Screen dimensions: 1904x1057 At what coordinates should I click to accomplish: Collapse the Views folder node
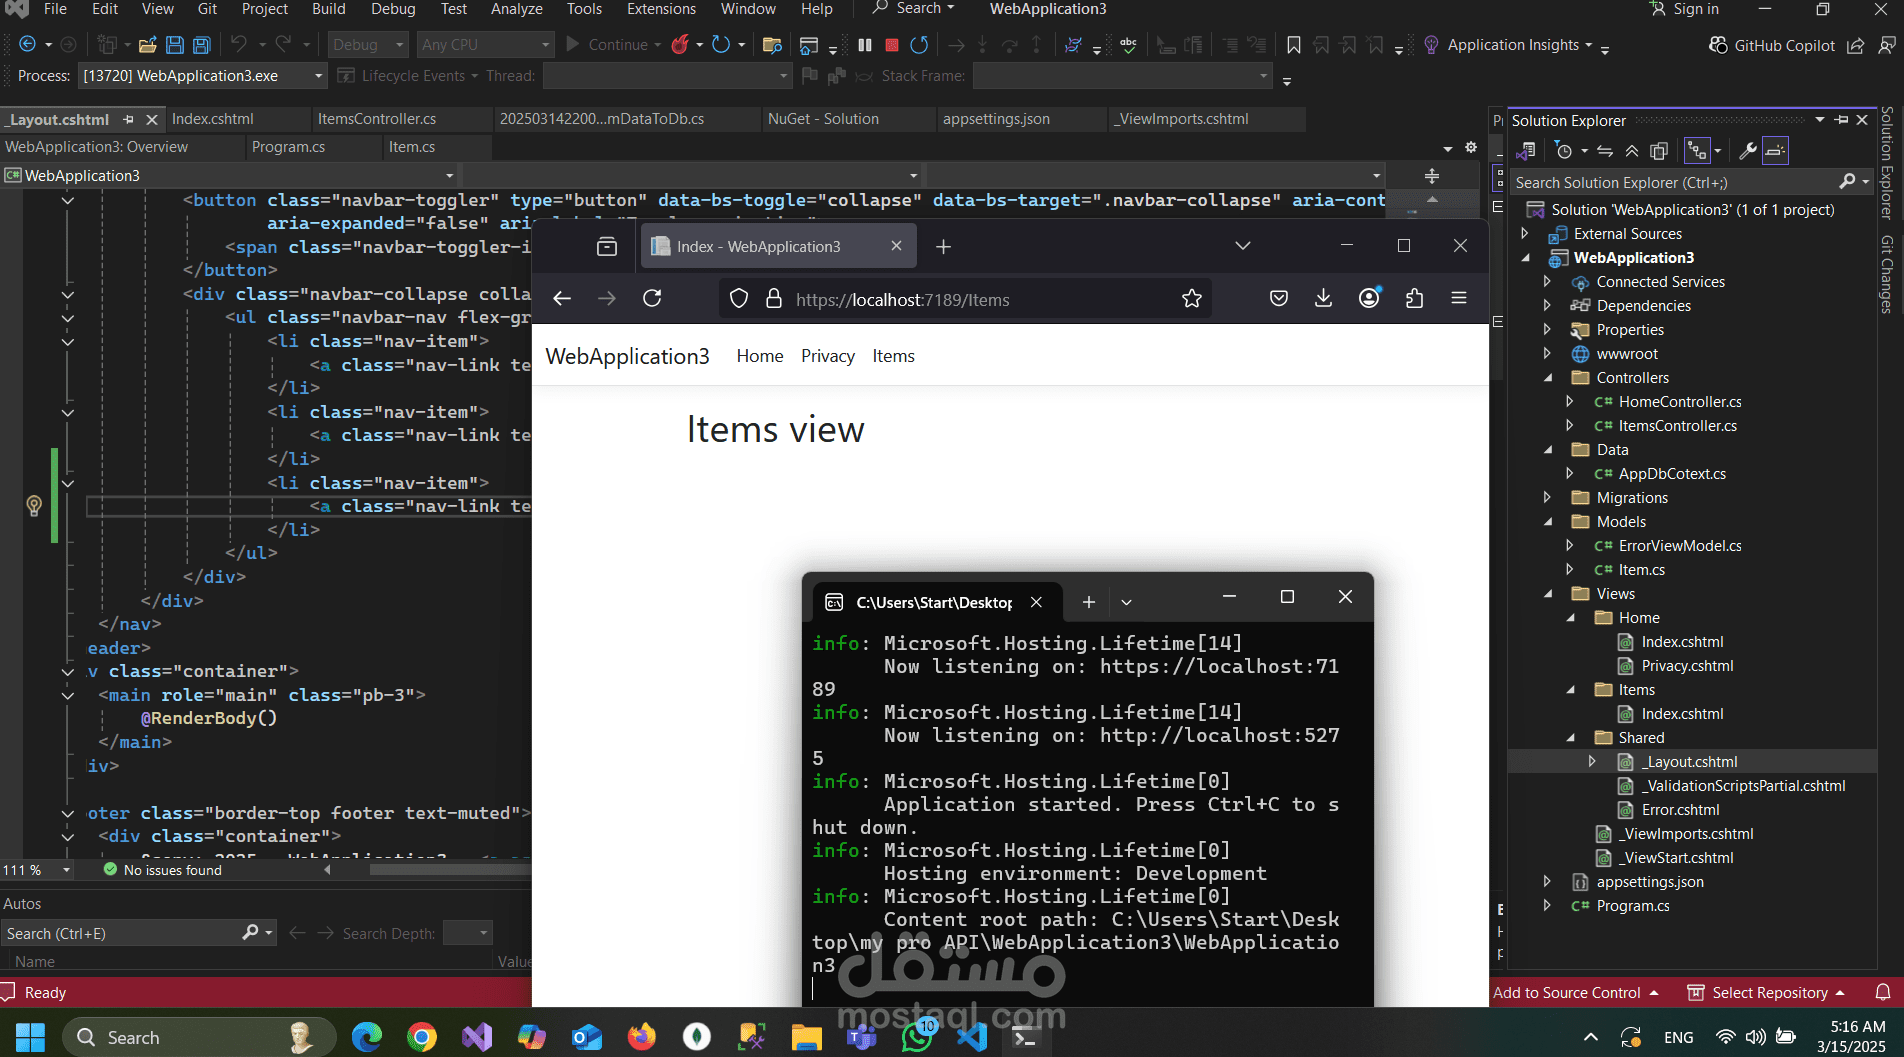(1548, 594)
